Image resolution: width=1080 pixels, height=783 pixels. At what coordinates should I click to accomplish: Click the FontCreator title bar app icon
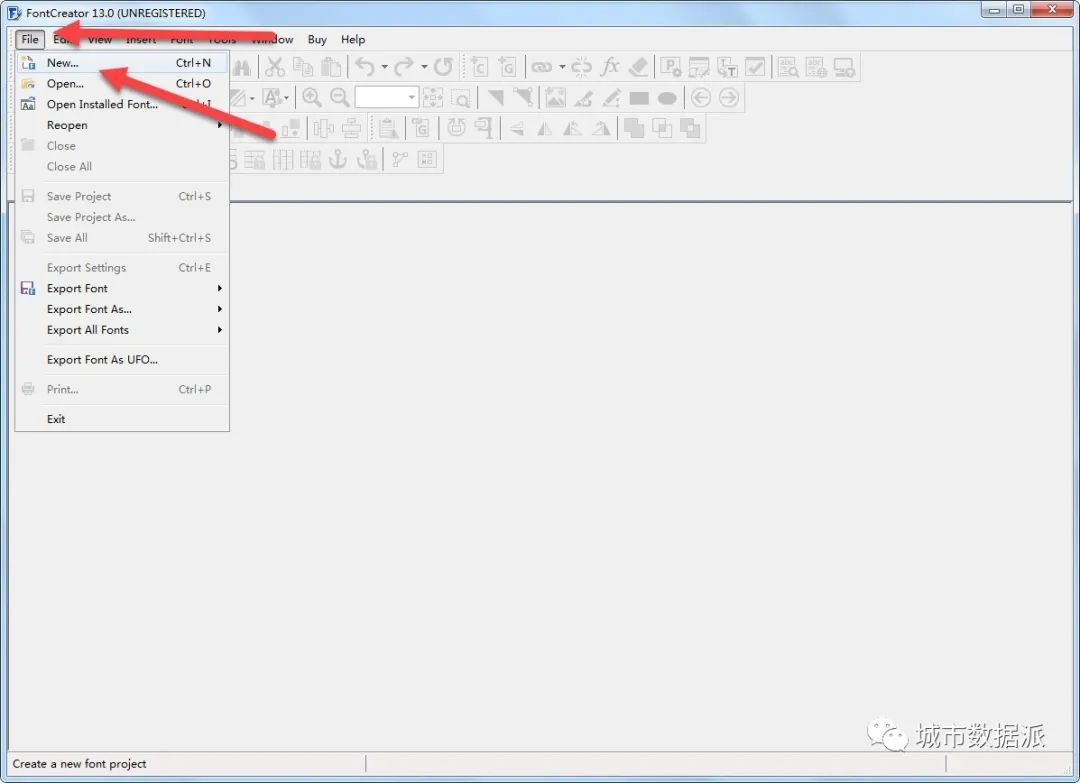click(14, 13)
